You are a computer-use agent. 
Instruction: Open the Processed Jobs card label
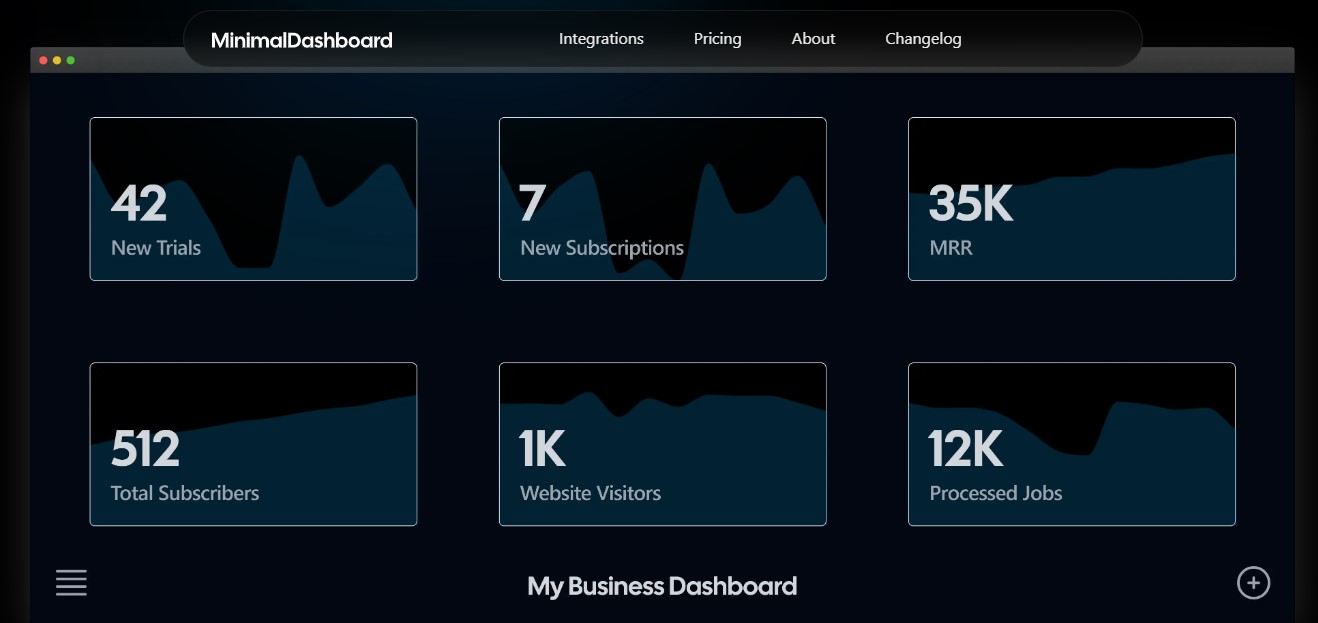pos(995,493)
